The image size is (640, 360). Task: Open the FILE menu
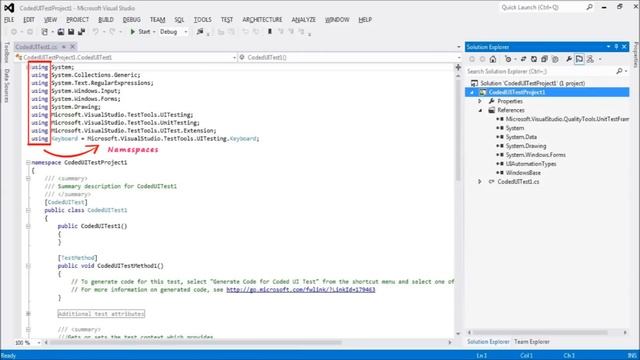(x=9, y=20)
